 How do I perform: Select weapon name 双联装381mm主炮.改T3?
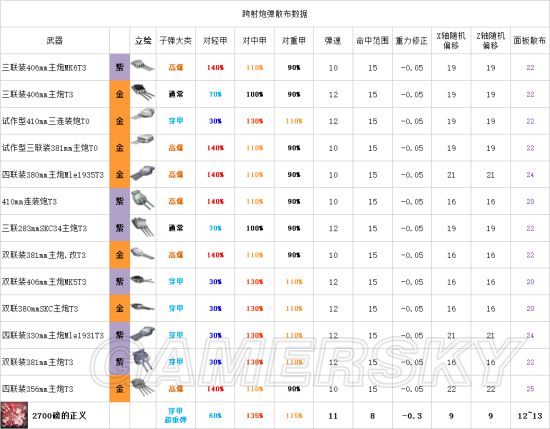pyautogui.click(x=43, y=255)
